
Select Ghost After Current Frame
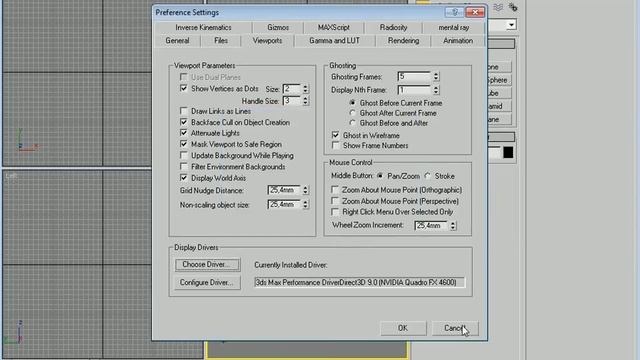point(353,113)
